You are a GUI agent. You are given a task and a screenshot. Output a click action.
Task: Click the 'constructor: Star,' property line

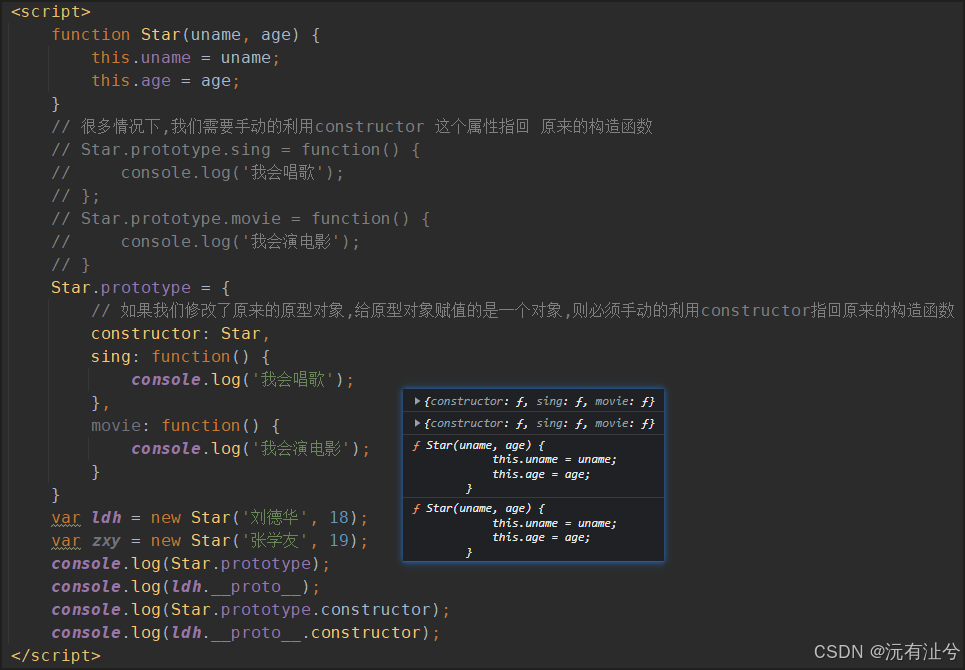pos(180,333)
